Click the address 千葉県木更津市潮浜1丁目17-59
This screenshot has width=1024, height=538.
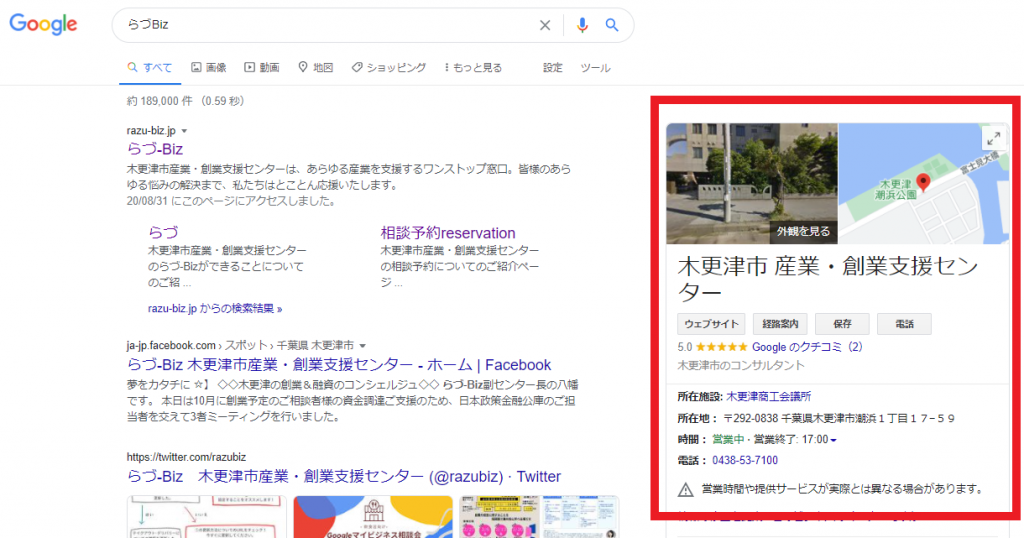(869, 418)
